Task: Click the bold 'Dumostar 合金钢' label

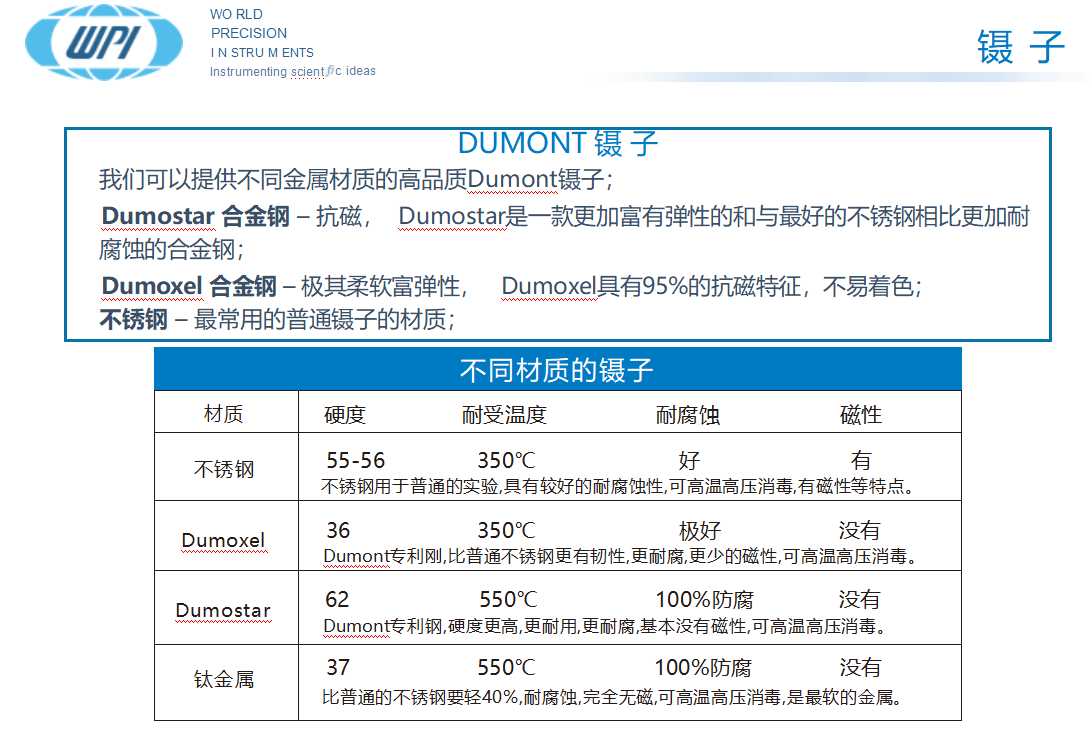Action: click(195, 216)
